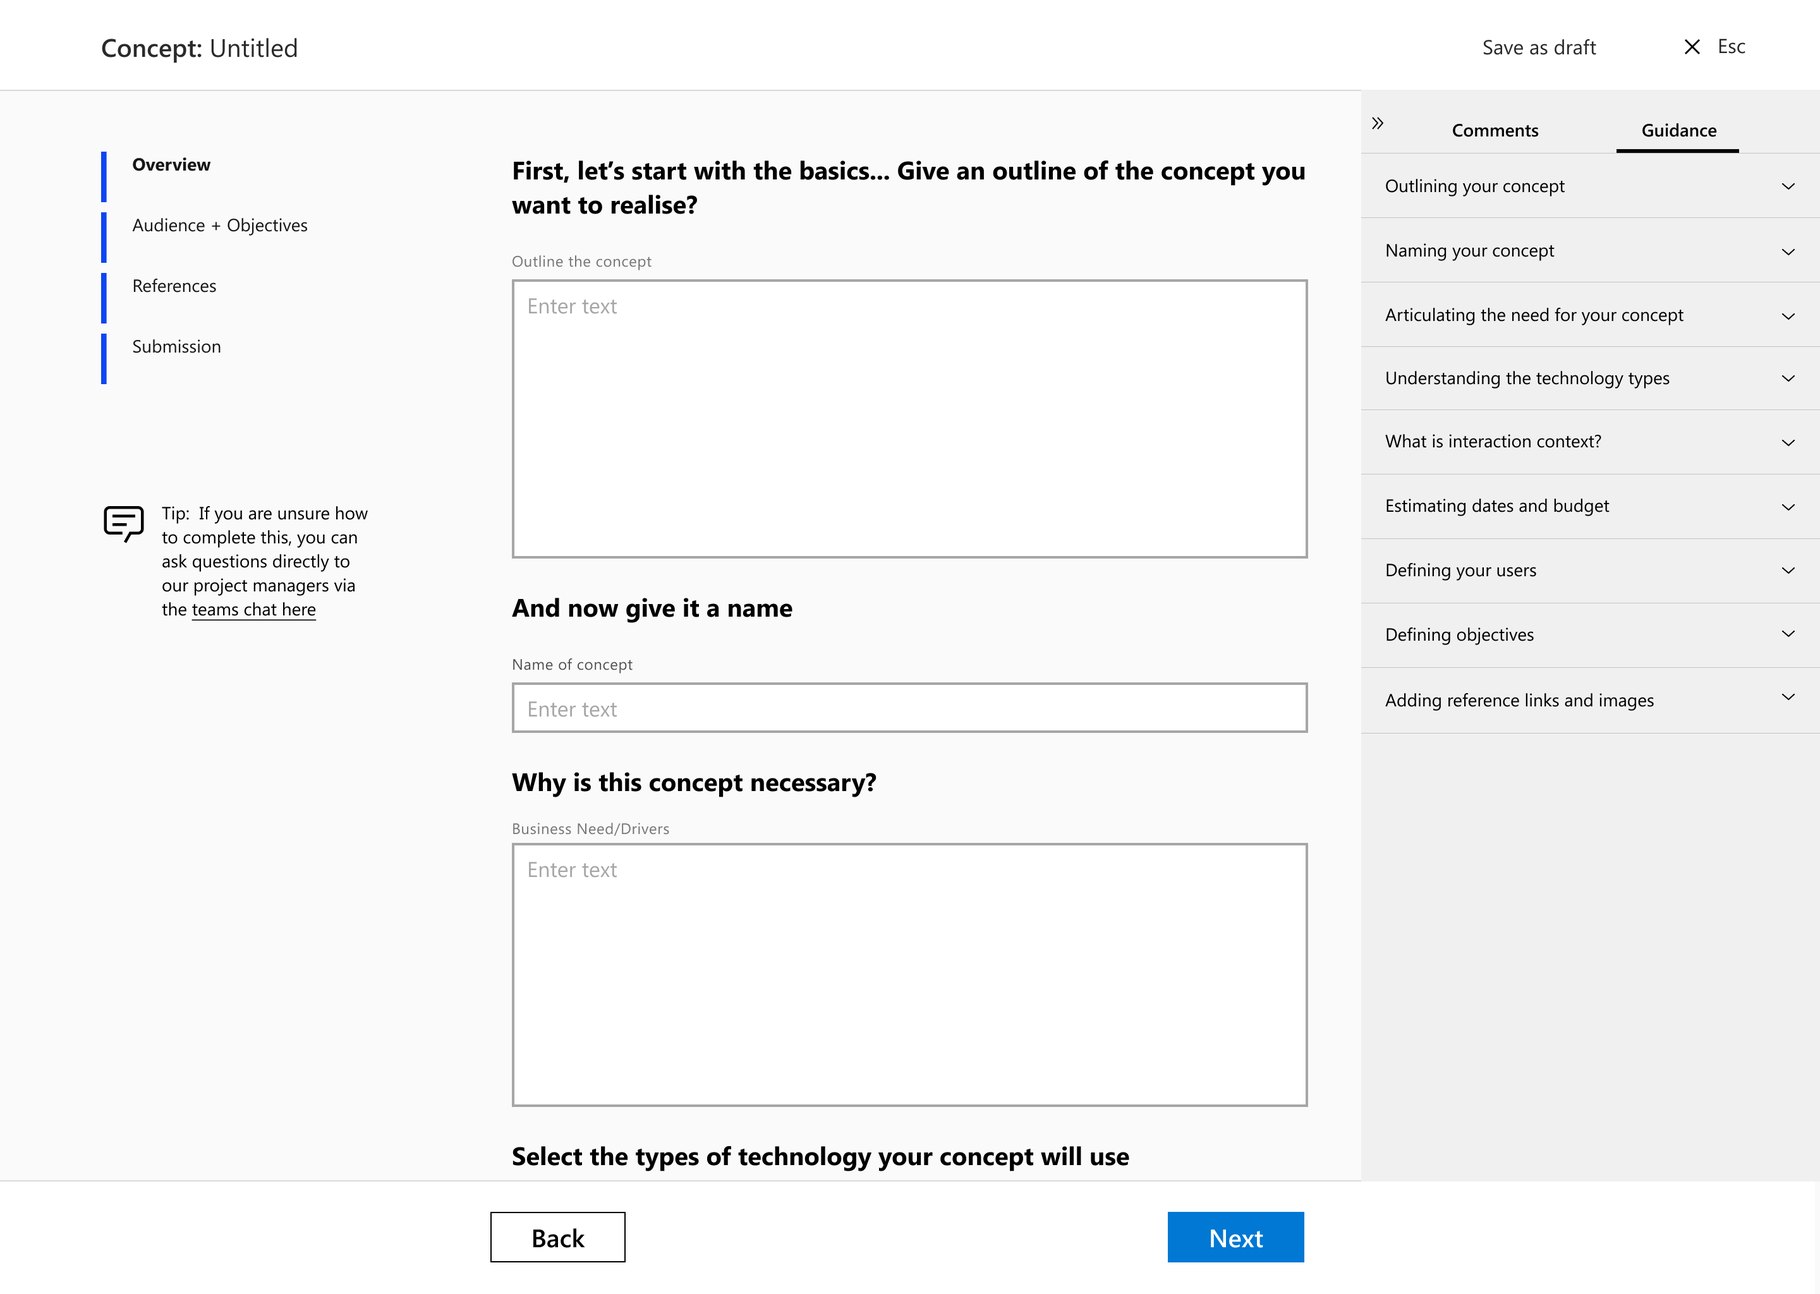Expand 'Defining objectives' guidance section
This screenshot has height=1294, width=1820.
(x=1590, y=635)
